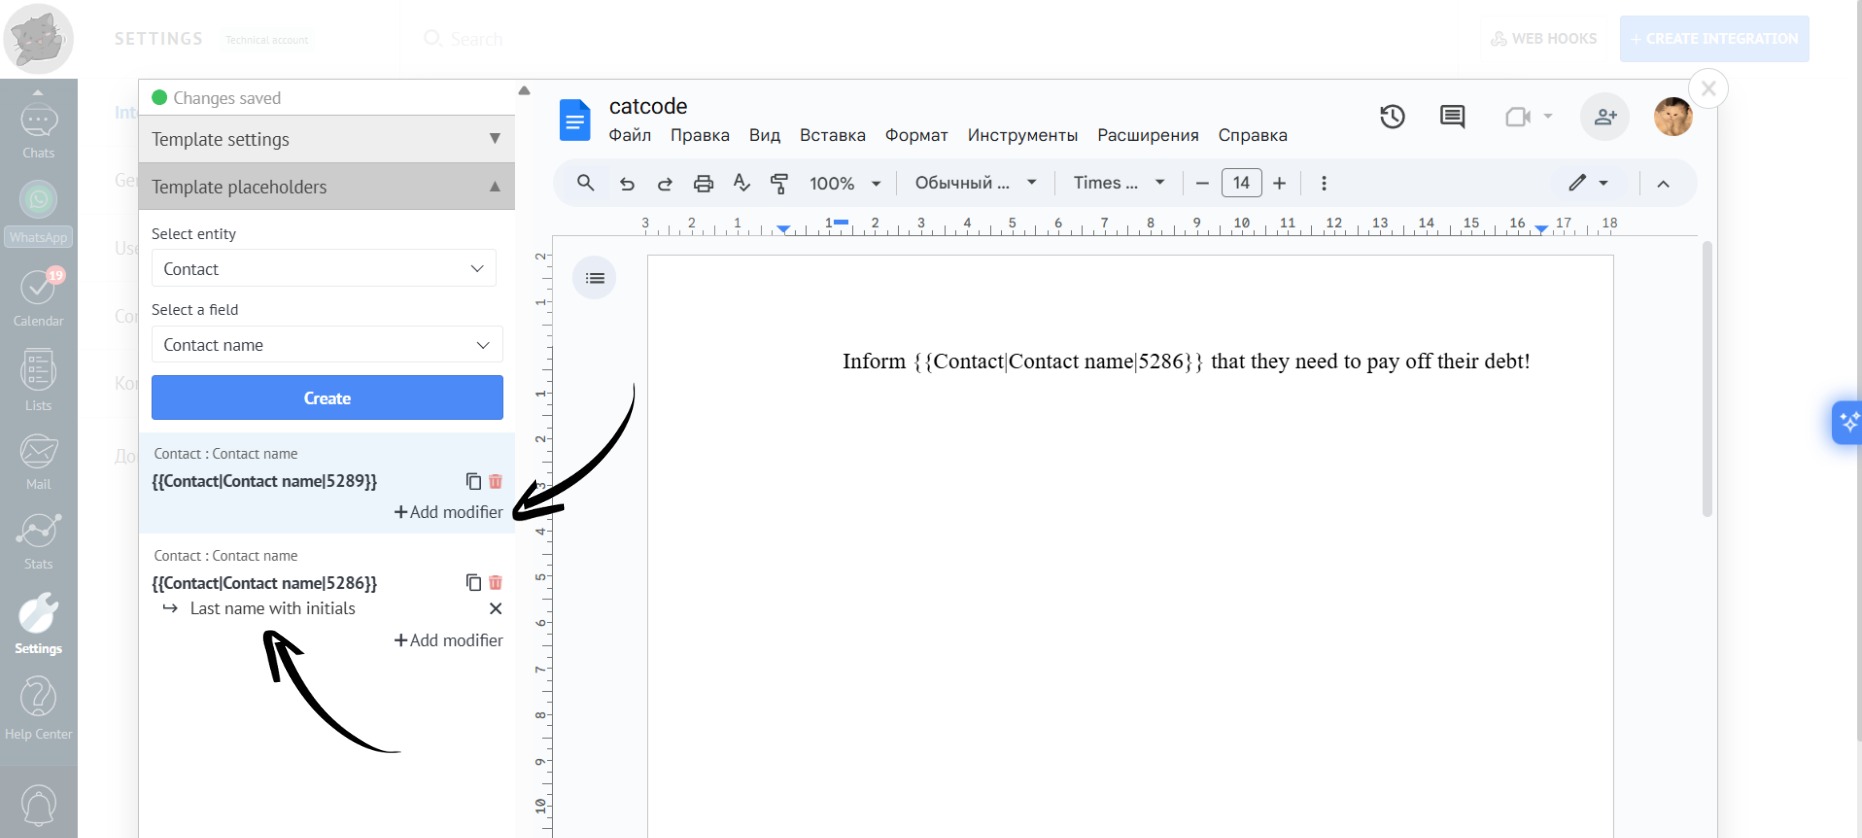Click the undo arrow in toolbar
1862x838 pixels.
[x=627, y=183]
